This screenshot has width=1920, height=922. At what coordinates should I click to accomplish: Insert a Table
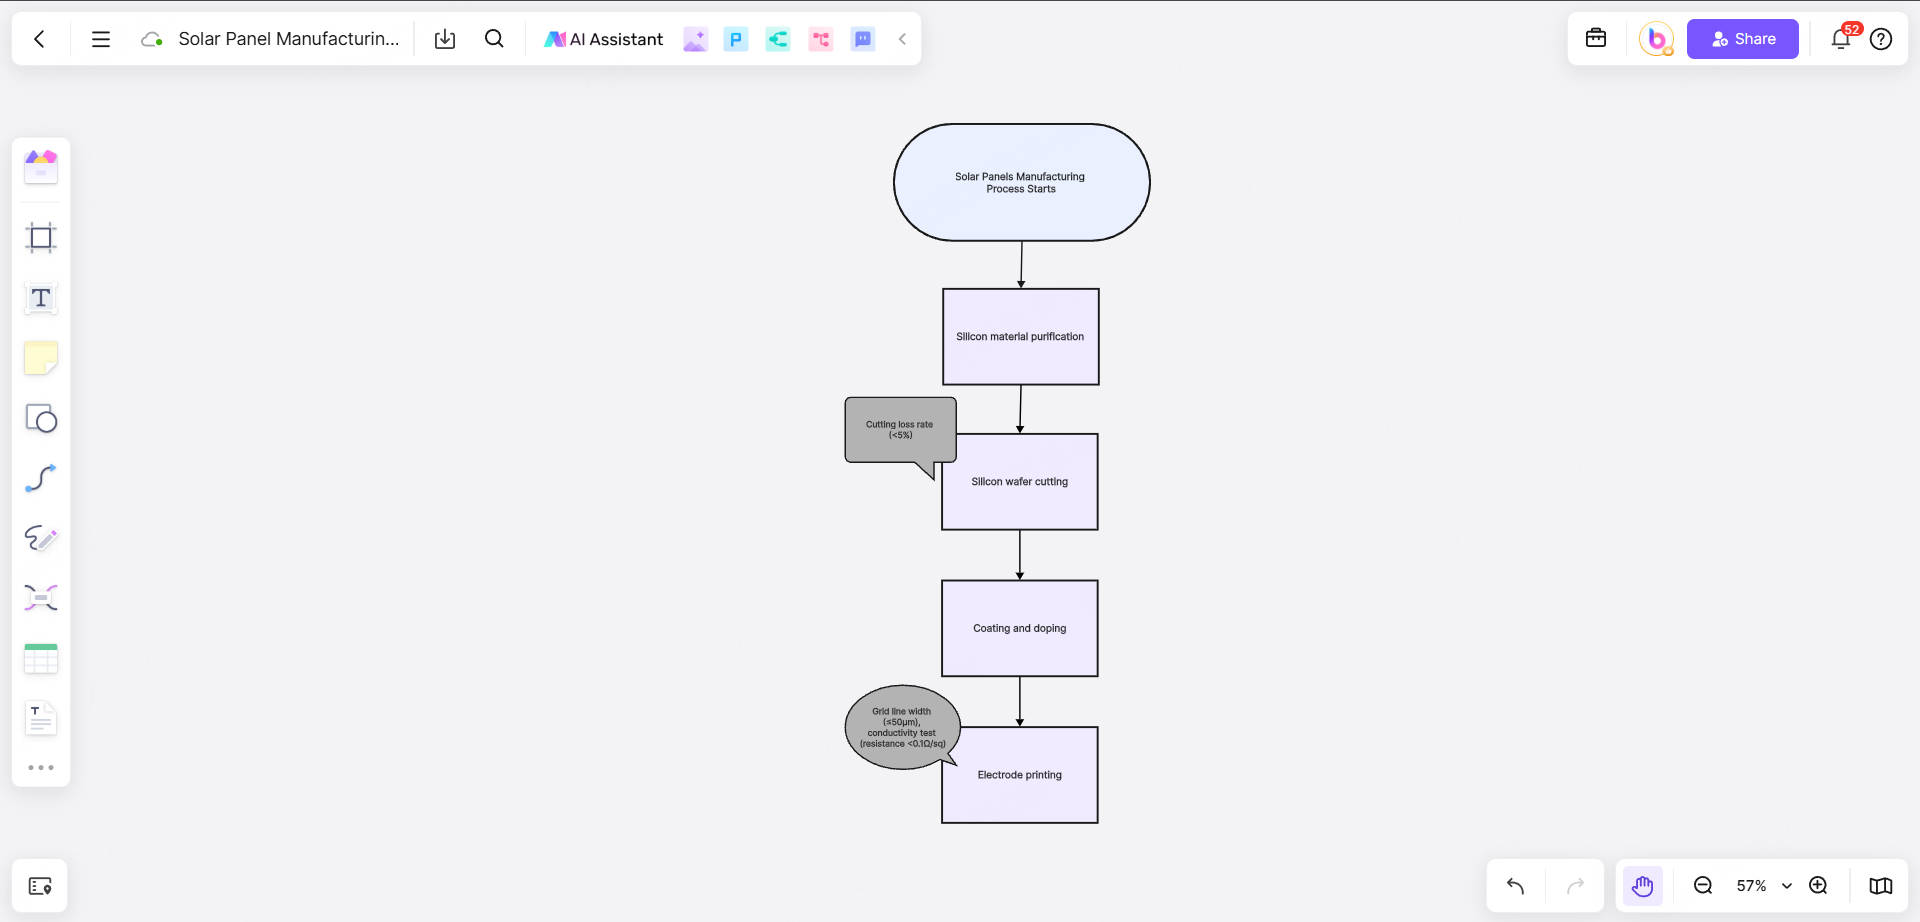(x=41, y=657)
